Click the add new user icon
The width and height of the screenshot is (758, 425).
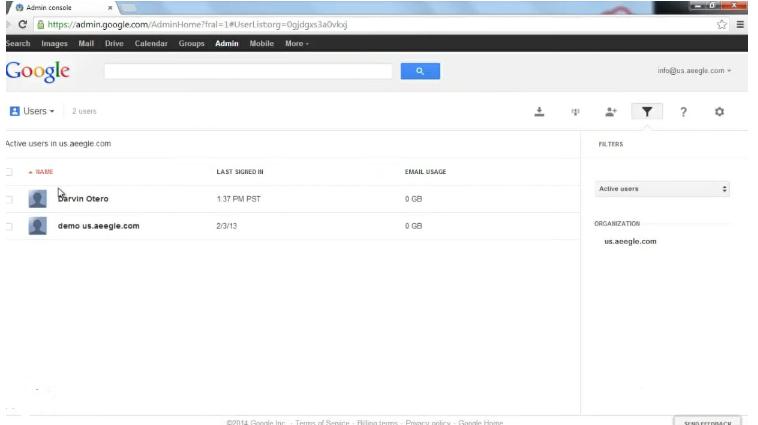[611, 112]
